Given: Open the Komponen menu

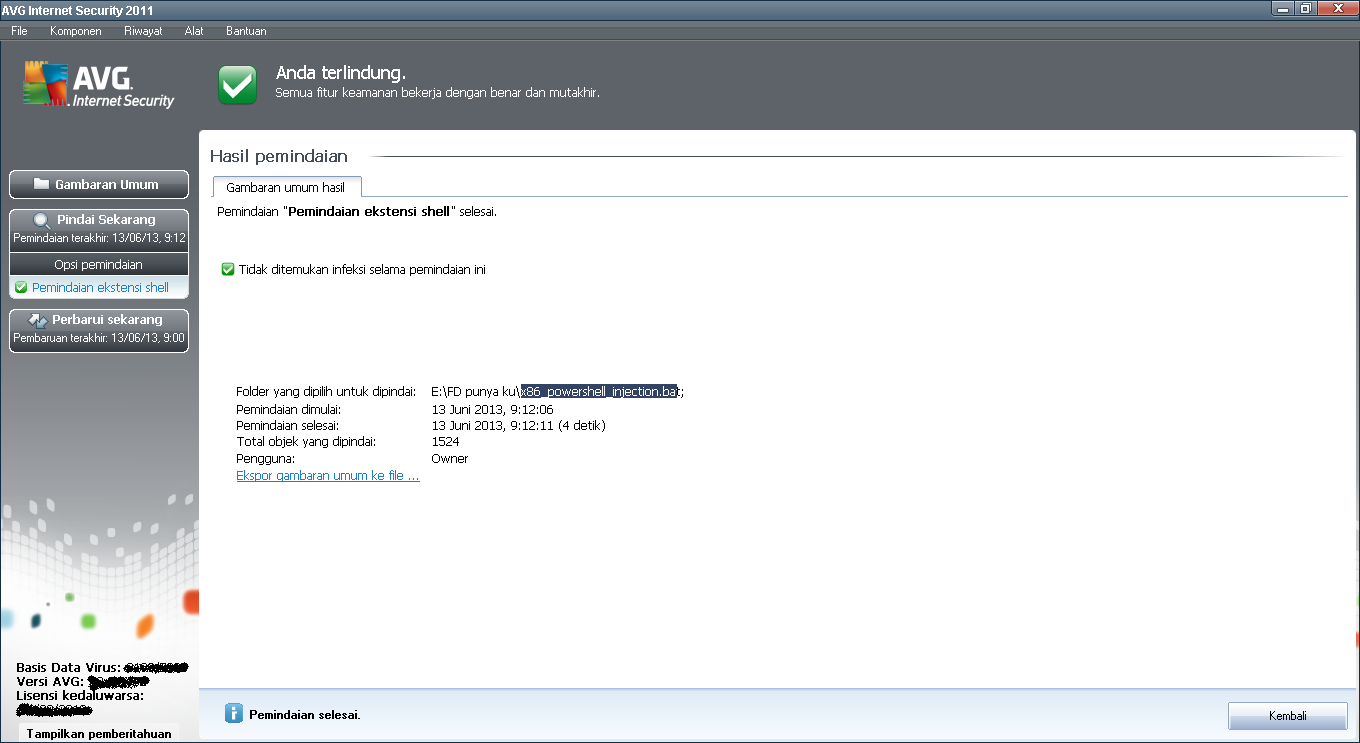Looking at the screenshot, I should [75, 31].
